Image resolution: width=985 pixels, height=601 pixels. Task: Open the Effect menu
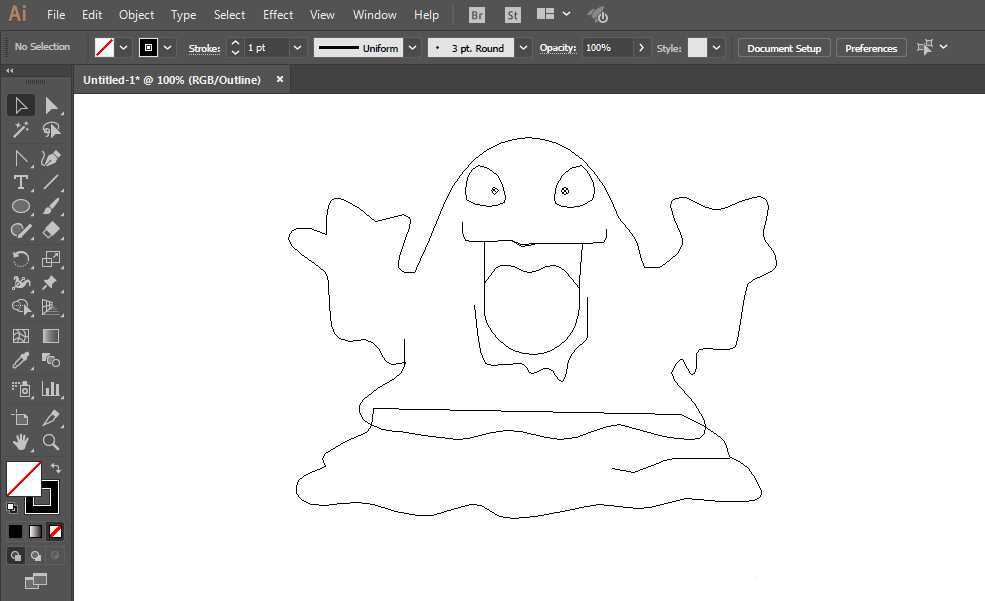278,14
